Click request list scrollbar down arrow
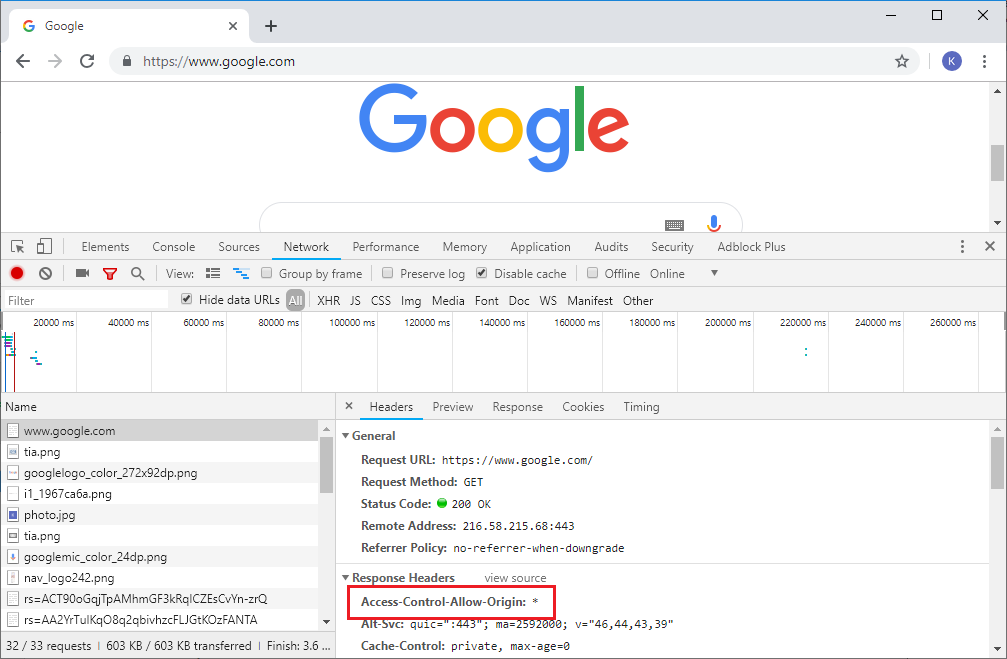Screen dimensions: 1007x659 point(326,622)
